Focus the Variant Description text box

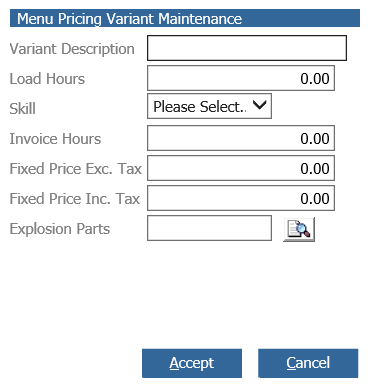pos(247,48)
